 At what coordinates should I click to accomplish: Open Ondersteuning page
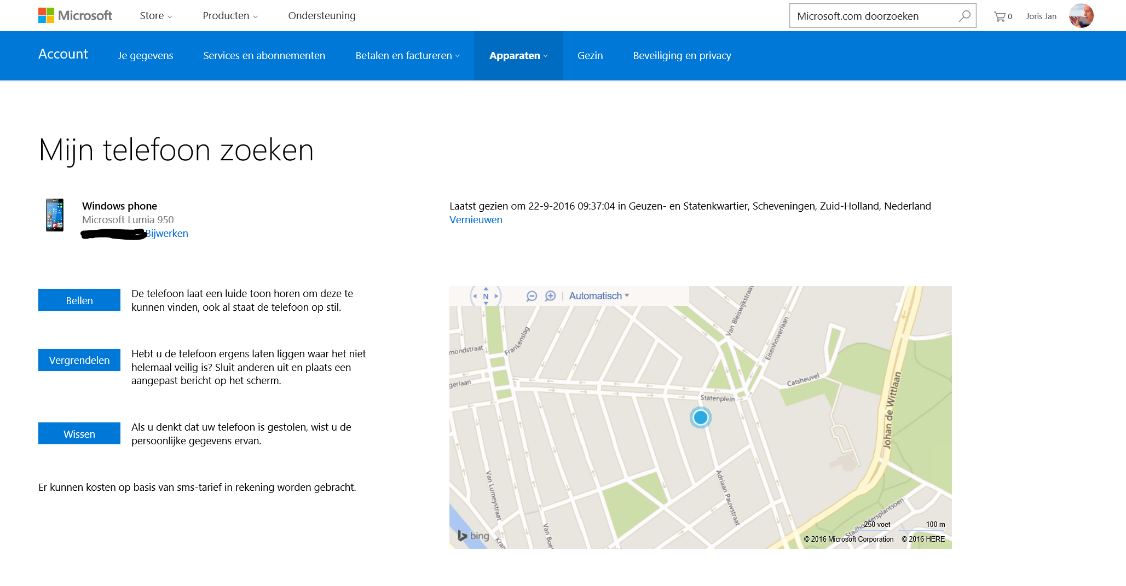pos(322,16)
